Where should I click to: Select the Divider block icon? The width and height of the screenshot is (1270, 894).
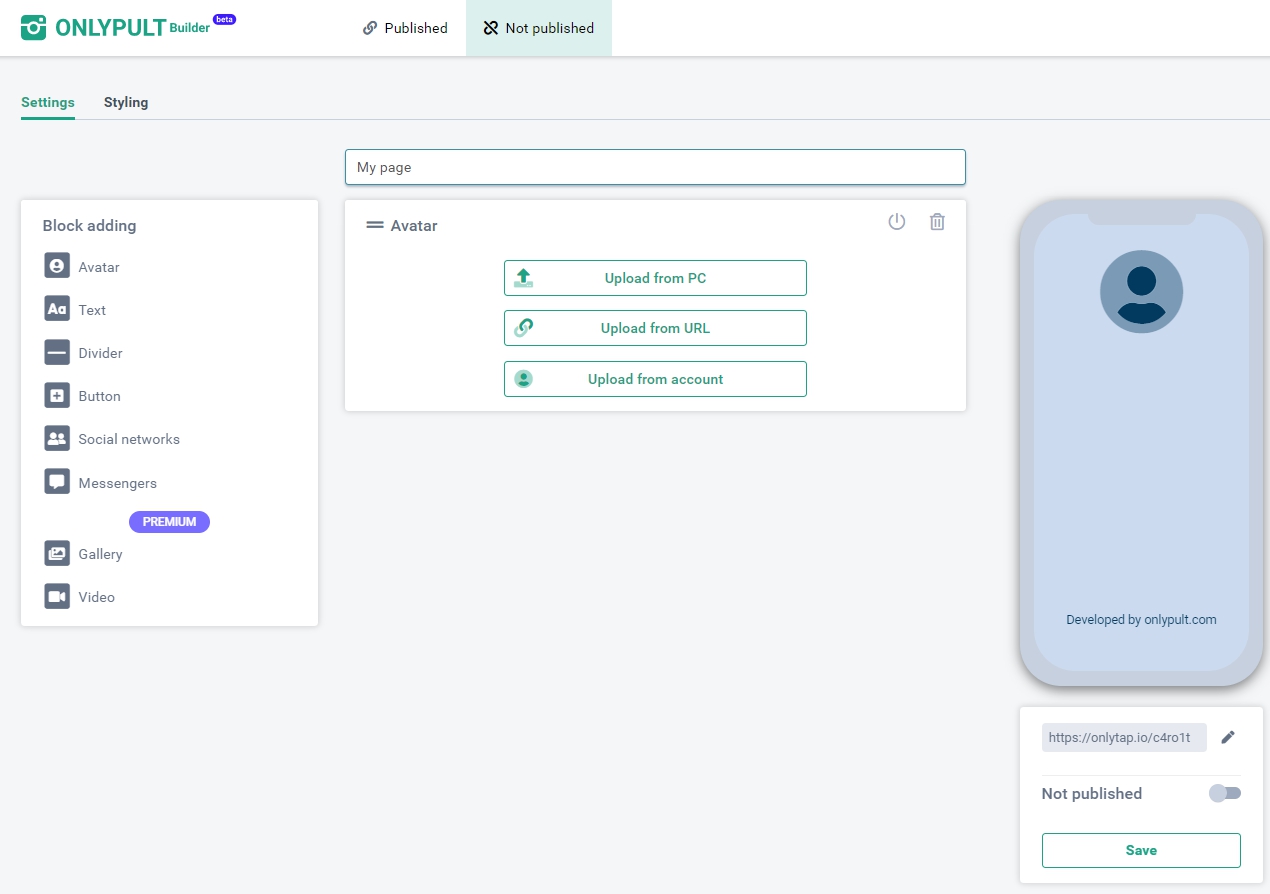[57, 352]
